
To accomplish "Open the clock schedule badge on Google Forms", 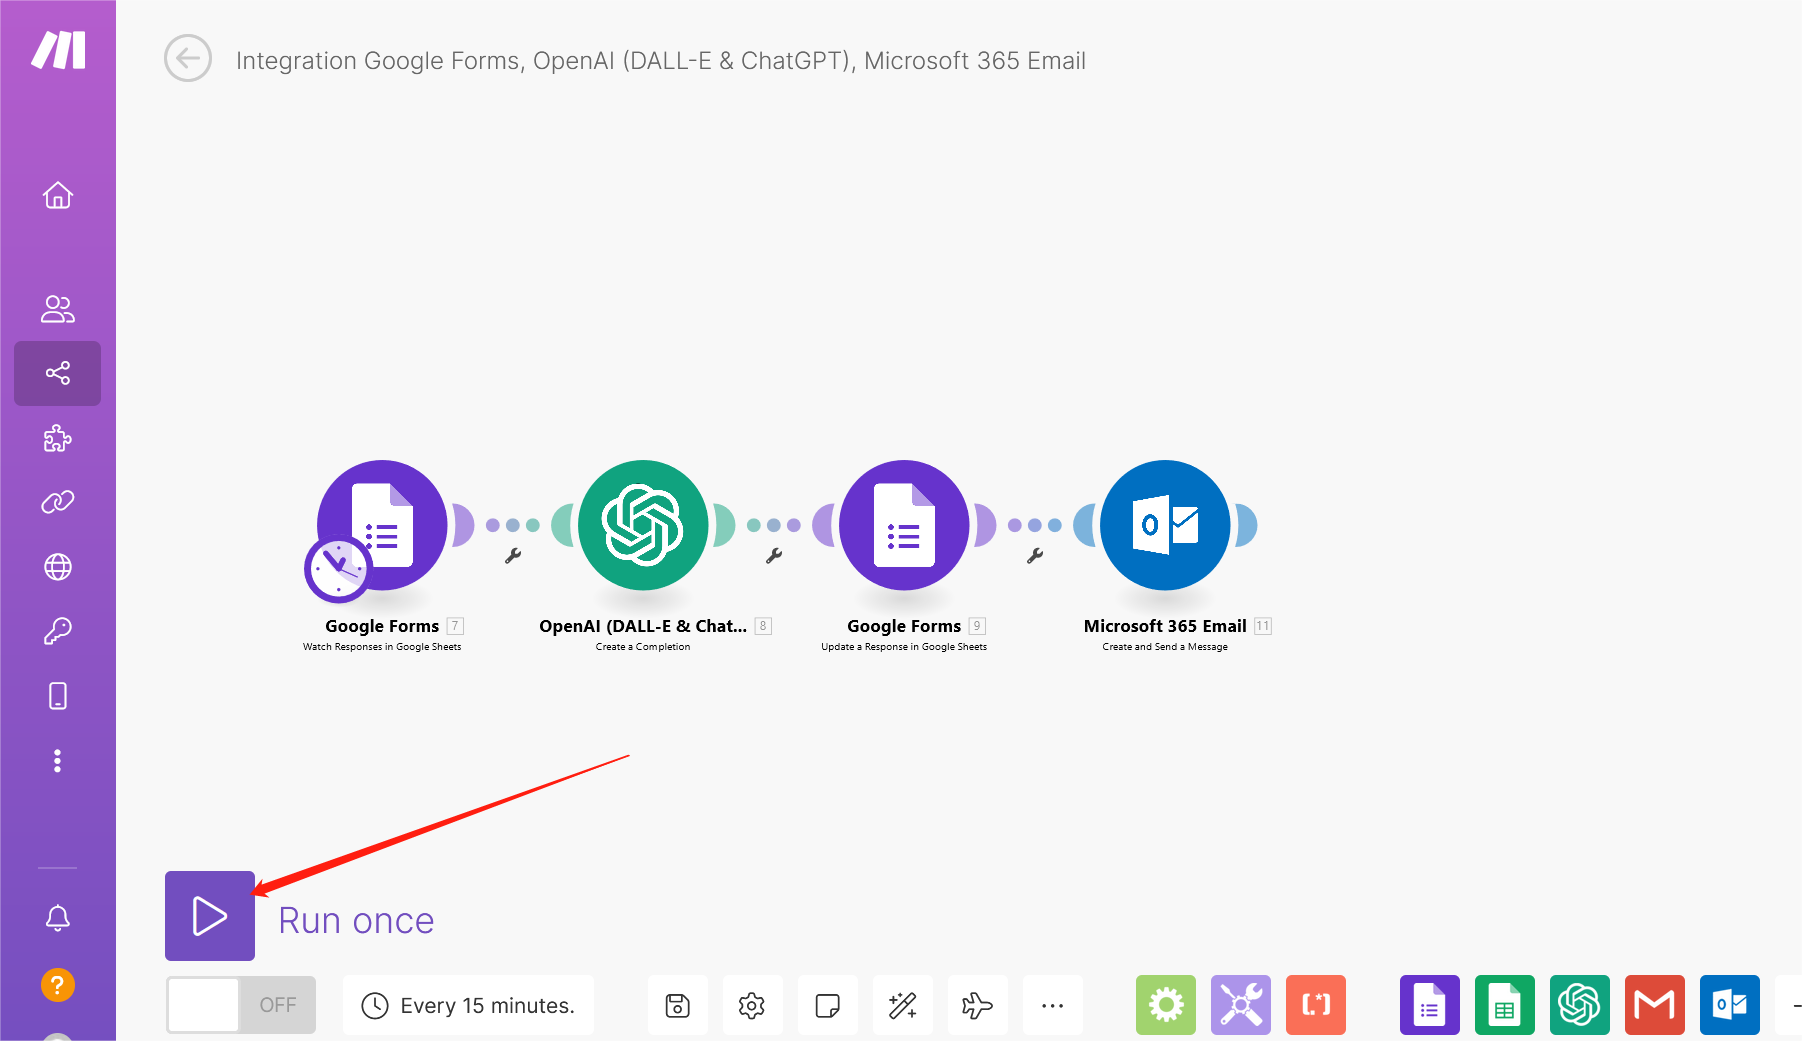I will (338, 570).
